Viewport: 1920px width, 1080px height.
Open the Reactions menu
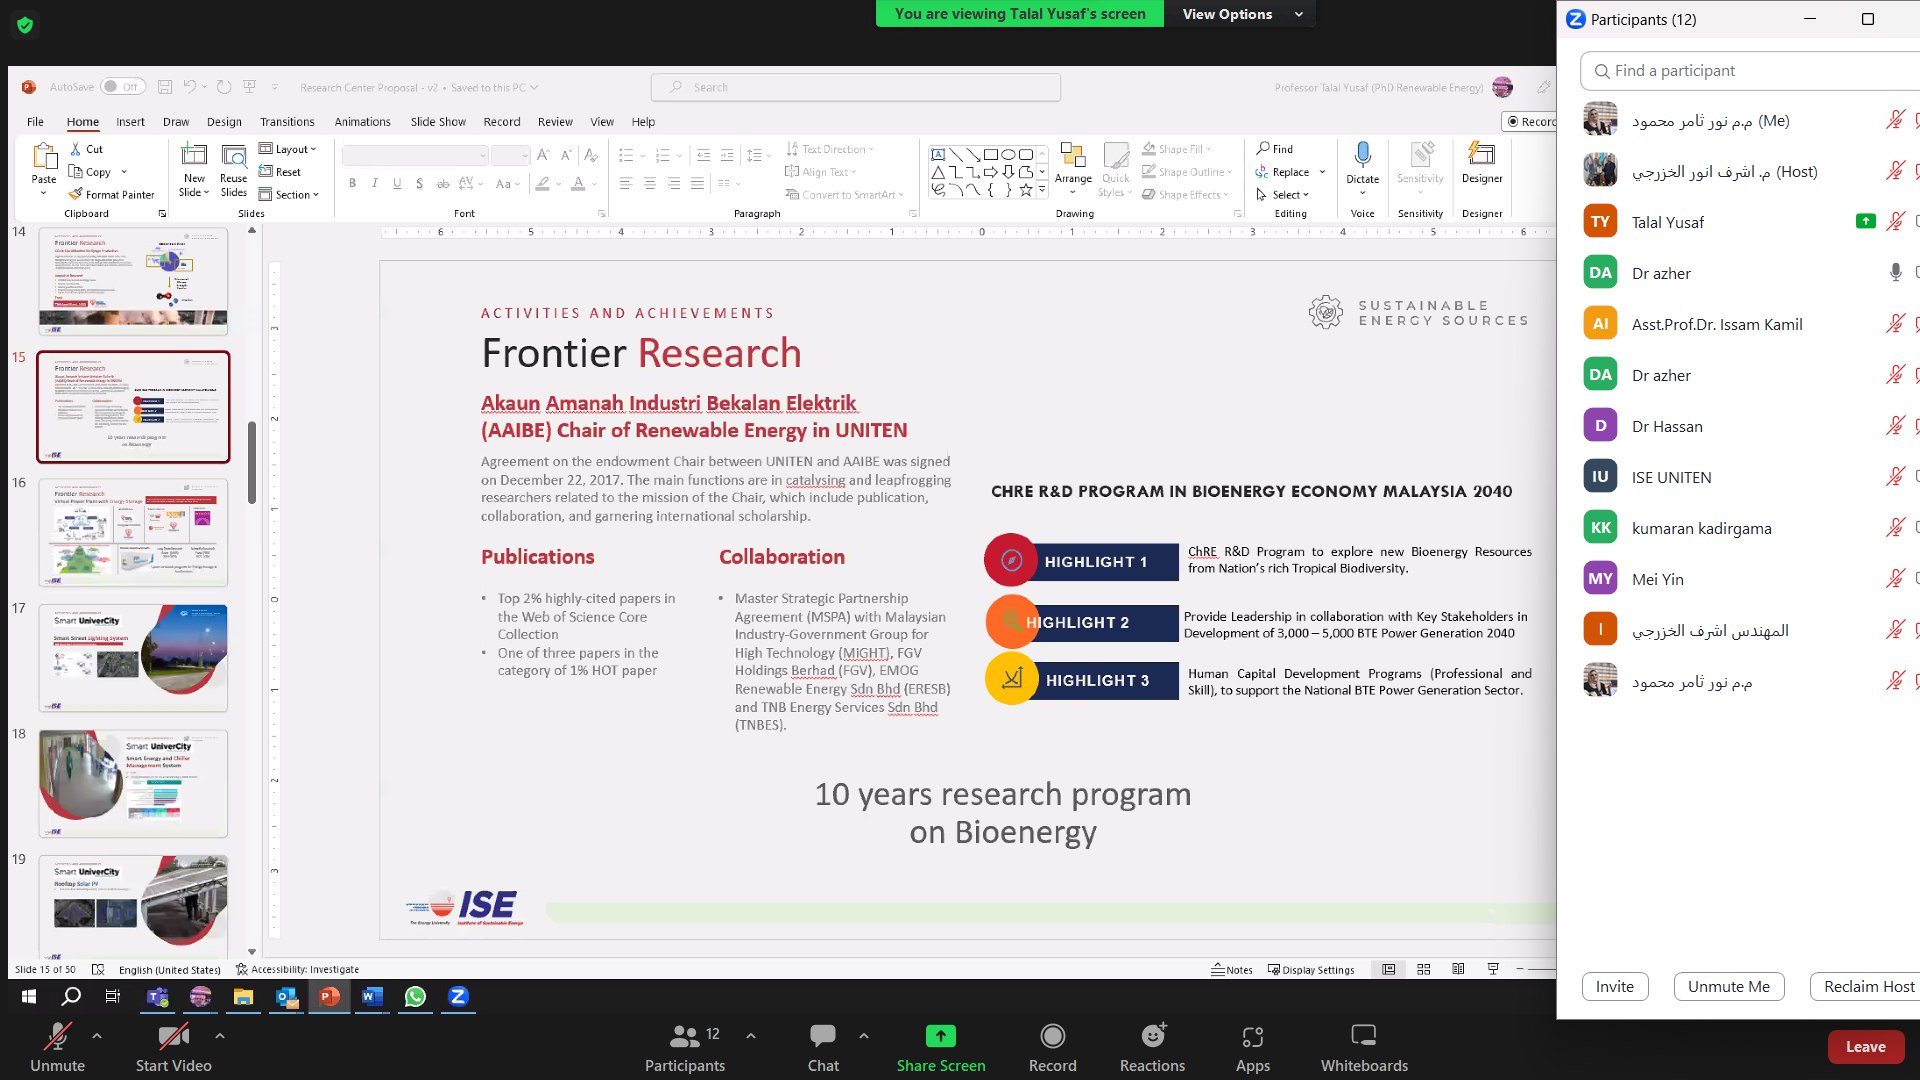[x=1152, y=1046]
